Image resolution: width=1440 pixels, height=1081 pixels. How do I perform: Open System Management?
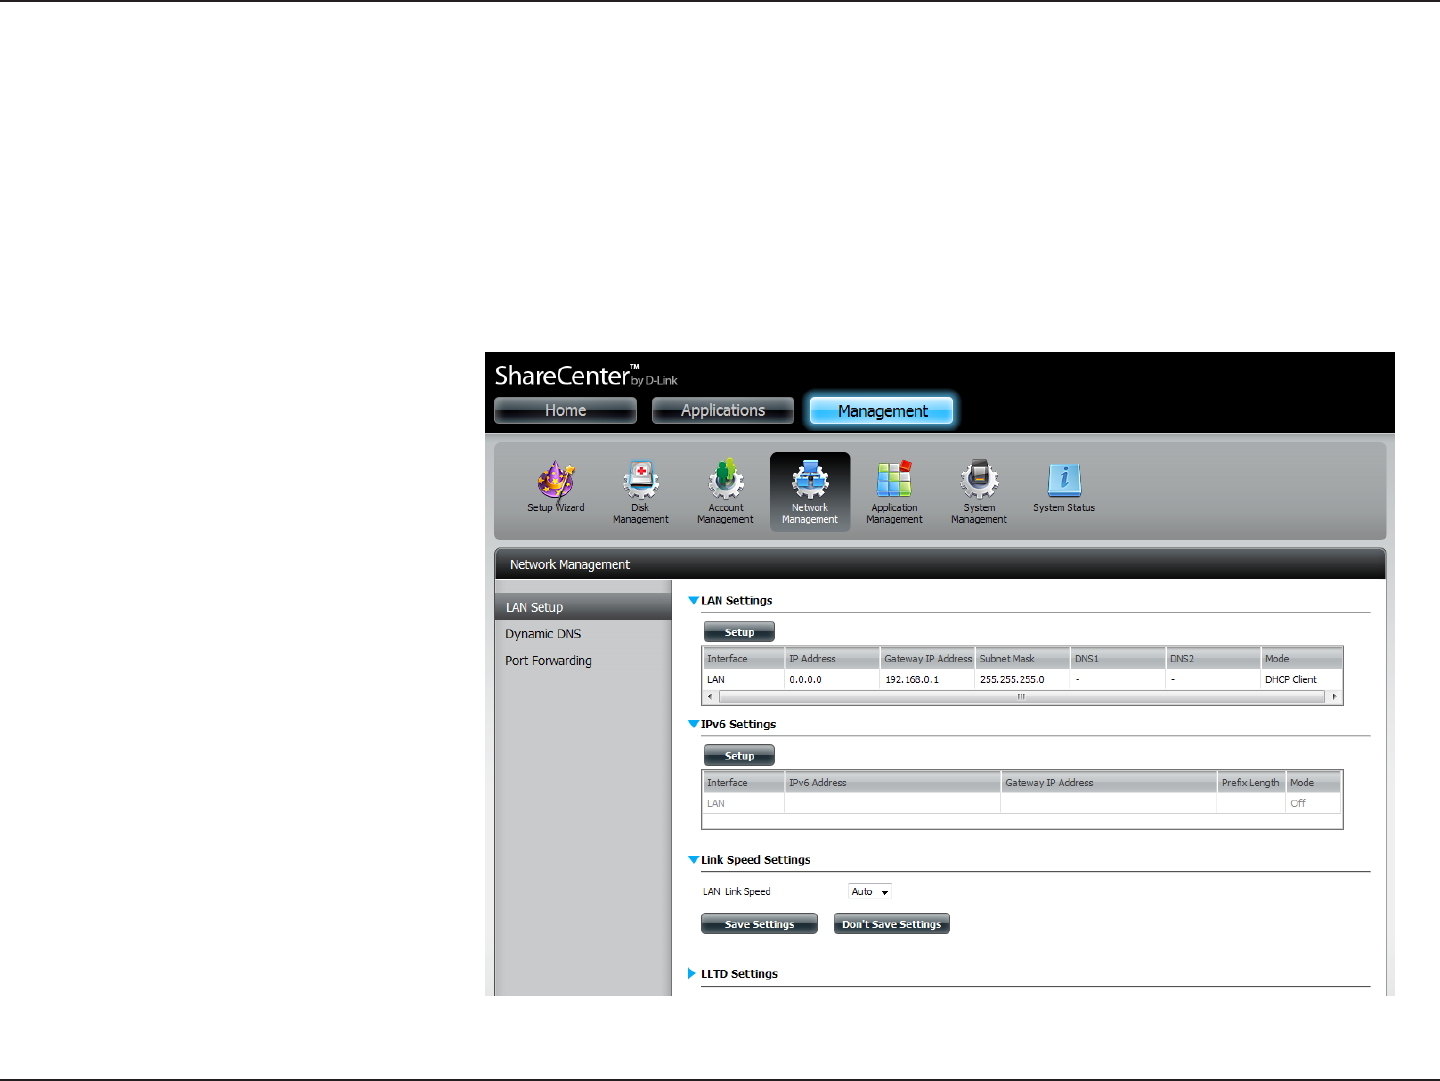pos(979,492)
